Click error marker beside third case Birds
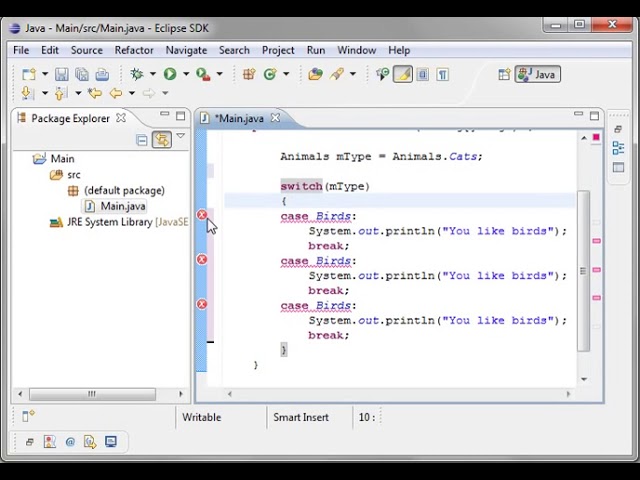Screen dimensions: 640x480 (202, 304)
